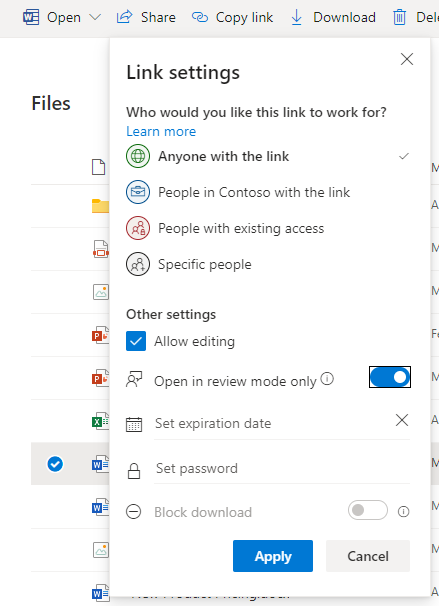The width and height of the screenshot is (439, 606).
Task: Click the Delete trash icon in toolbar
Action: click(399, 17)
